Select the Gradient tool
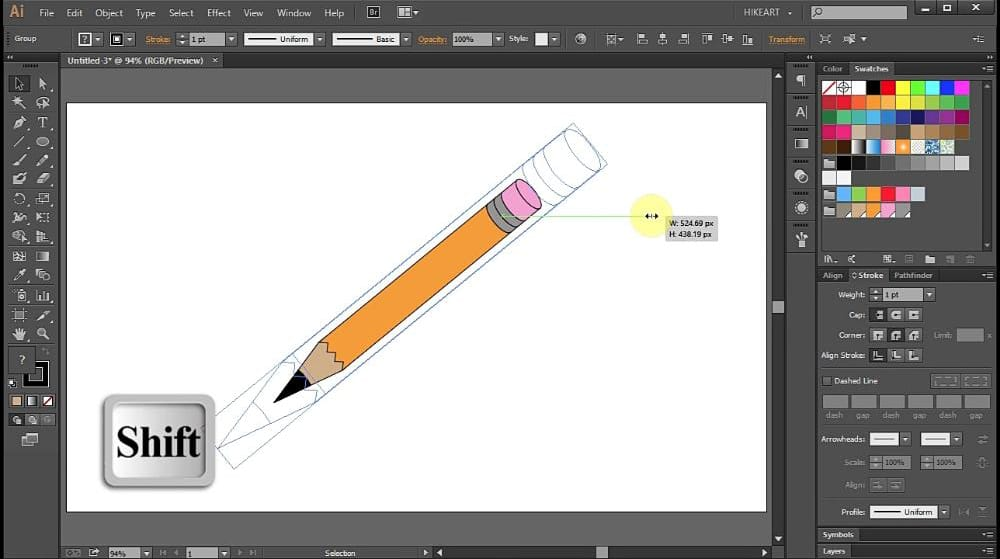 pyautogui.click(x=43, y=256)
